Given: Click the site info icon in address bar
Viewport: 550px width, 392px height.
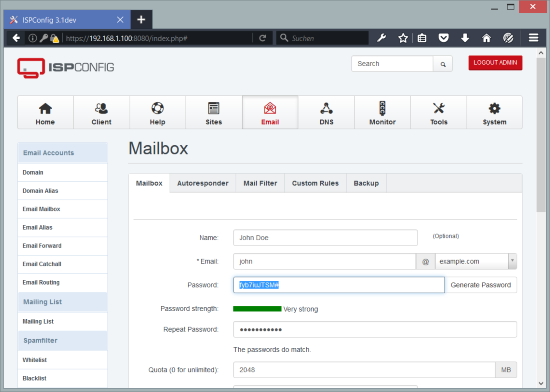Looking at the screenshot, I should [x=32, y=38].
